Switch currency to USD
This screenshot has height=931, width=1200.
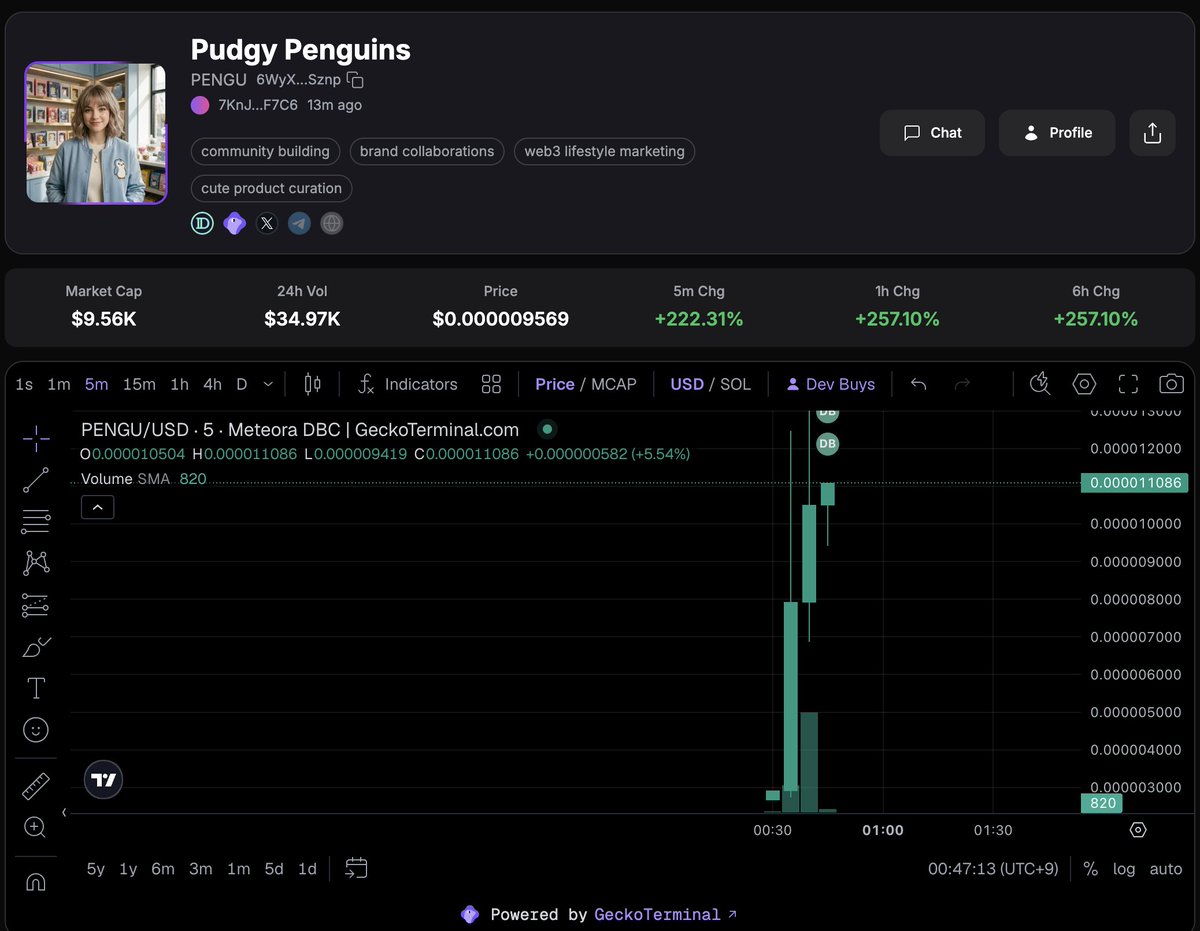[687, 384]
